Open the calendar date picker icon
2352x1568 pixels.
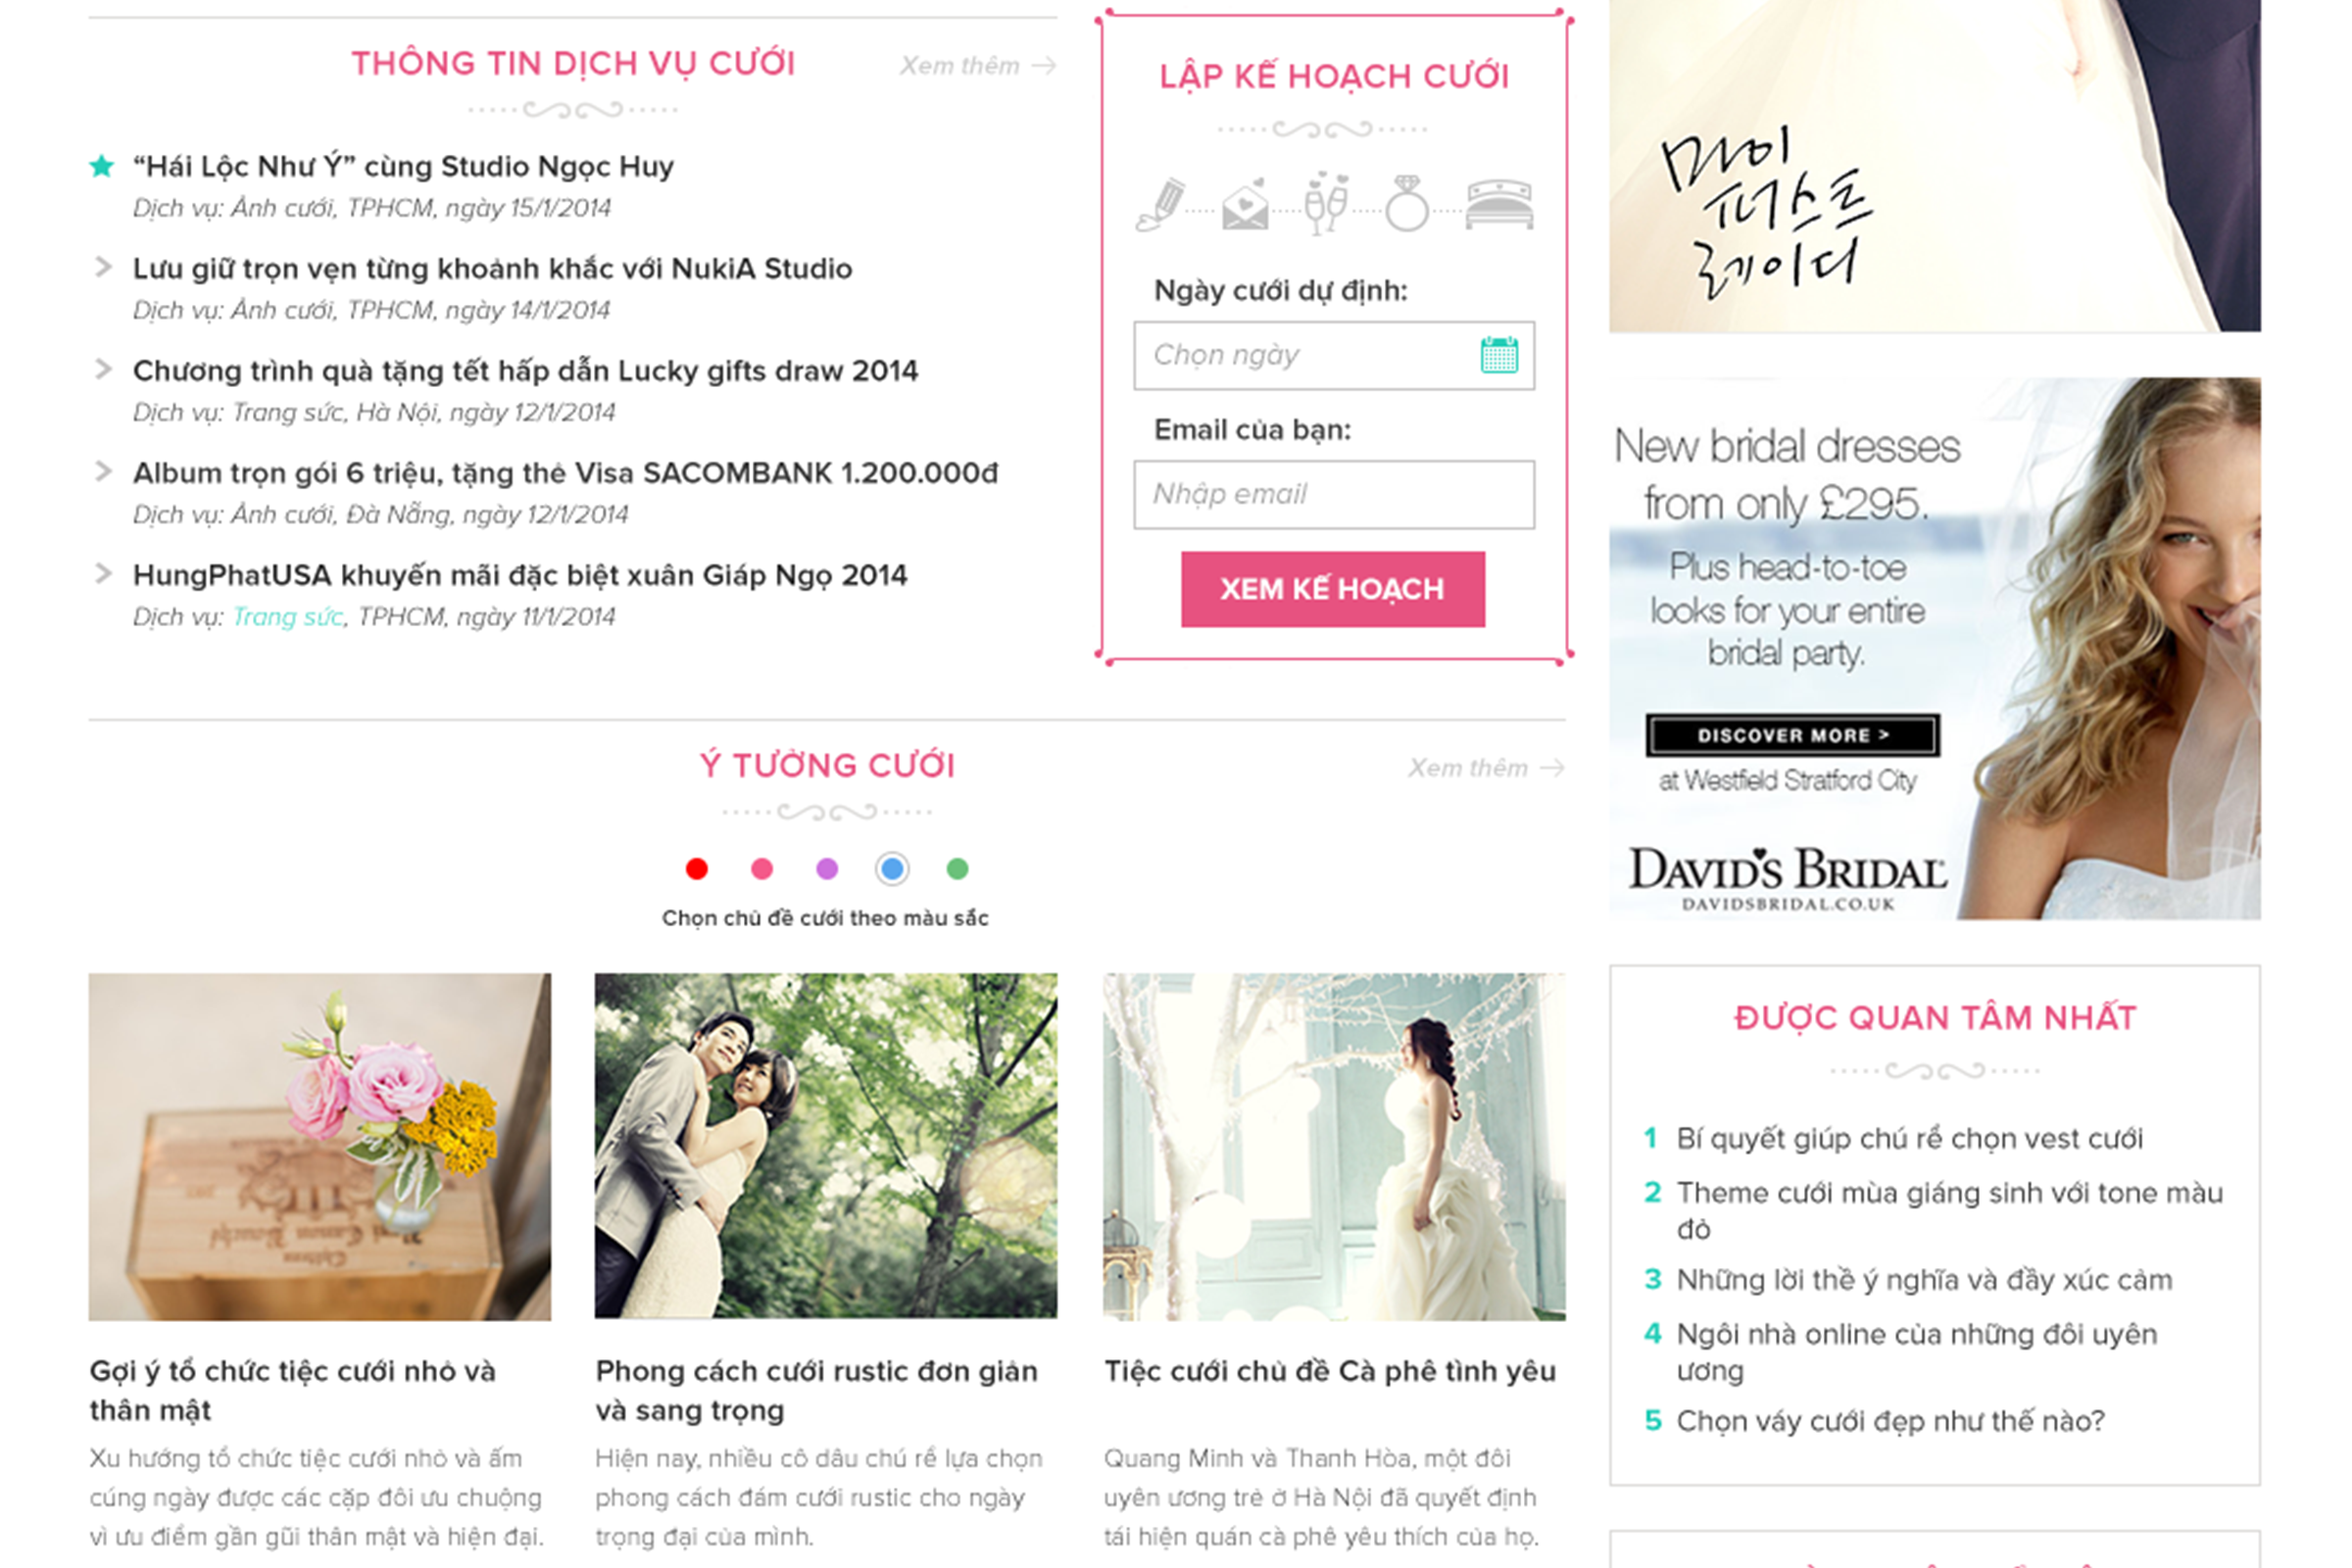[1499, 355]
